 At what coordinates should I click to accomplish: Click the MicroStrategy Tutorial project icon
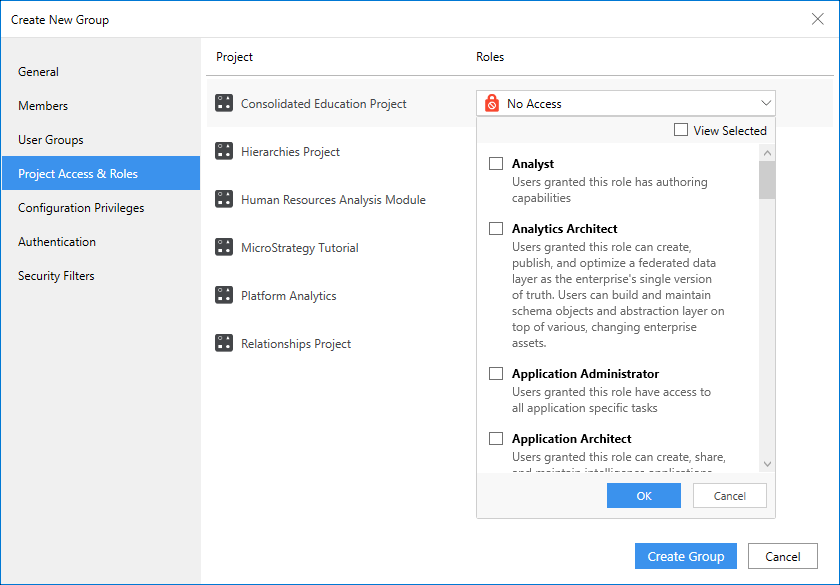[224, 247]
